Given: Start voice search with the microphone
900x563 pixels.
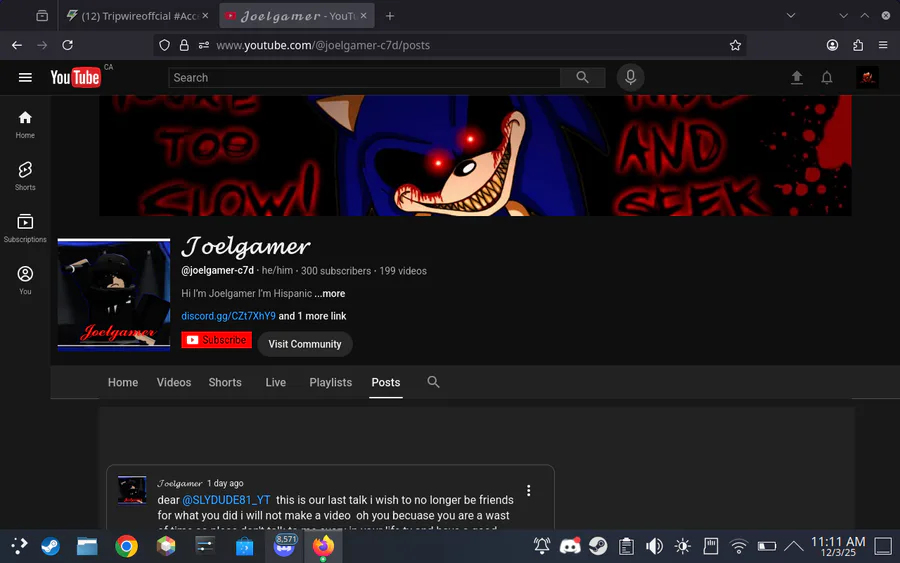Looking at the screenshot, I should (x=630, y=77).
